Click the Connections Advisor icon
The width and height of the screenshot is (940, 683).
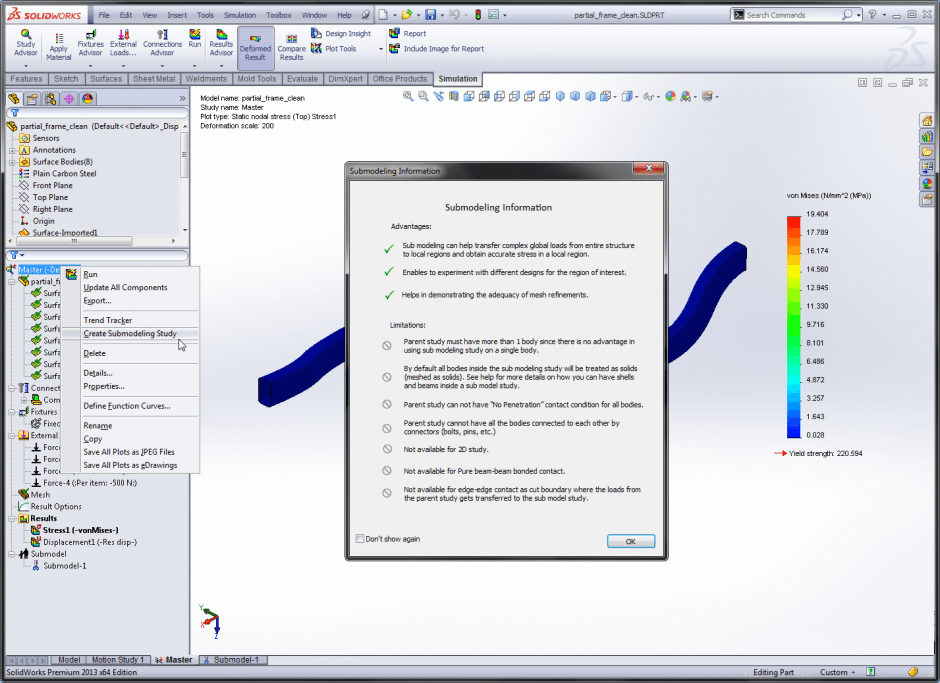(162, 42)
